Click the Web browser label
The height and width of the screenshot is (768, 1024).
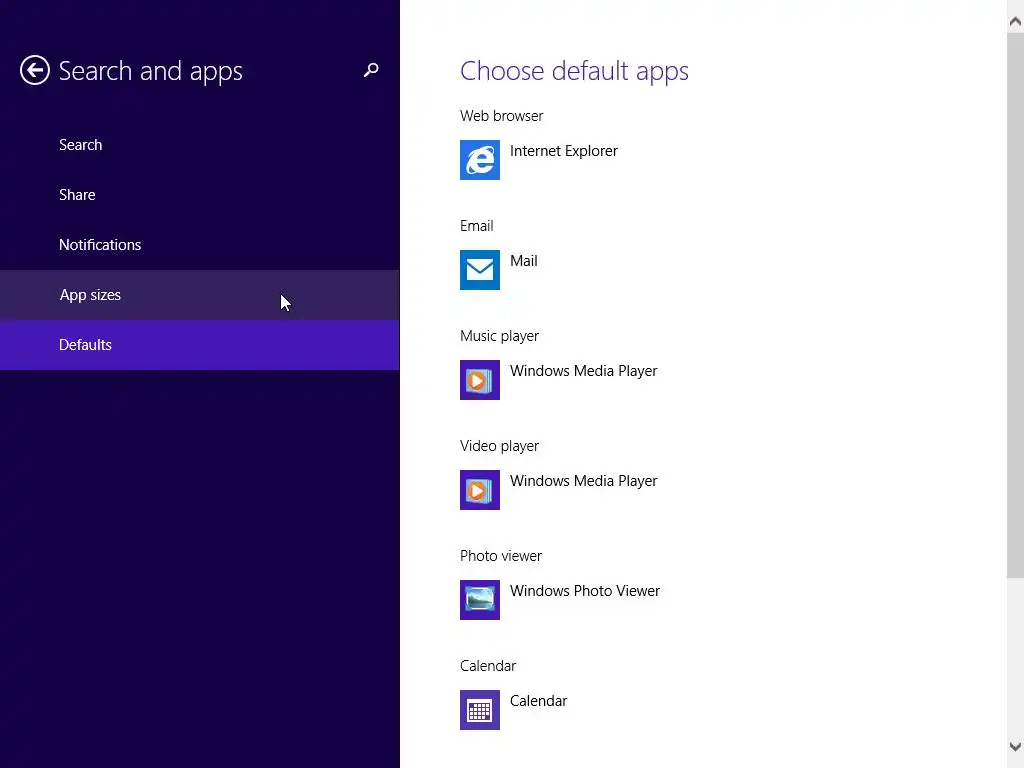pos(502,116)
